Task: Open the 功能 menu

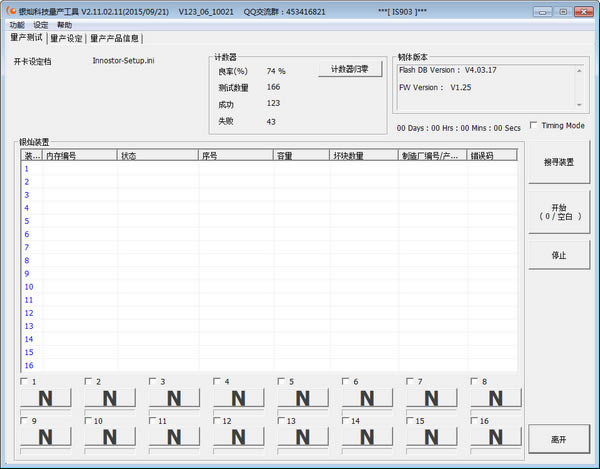Action: pos(16,25)
